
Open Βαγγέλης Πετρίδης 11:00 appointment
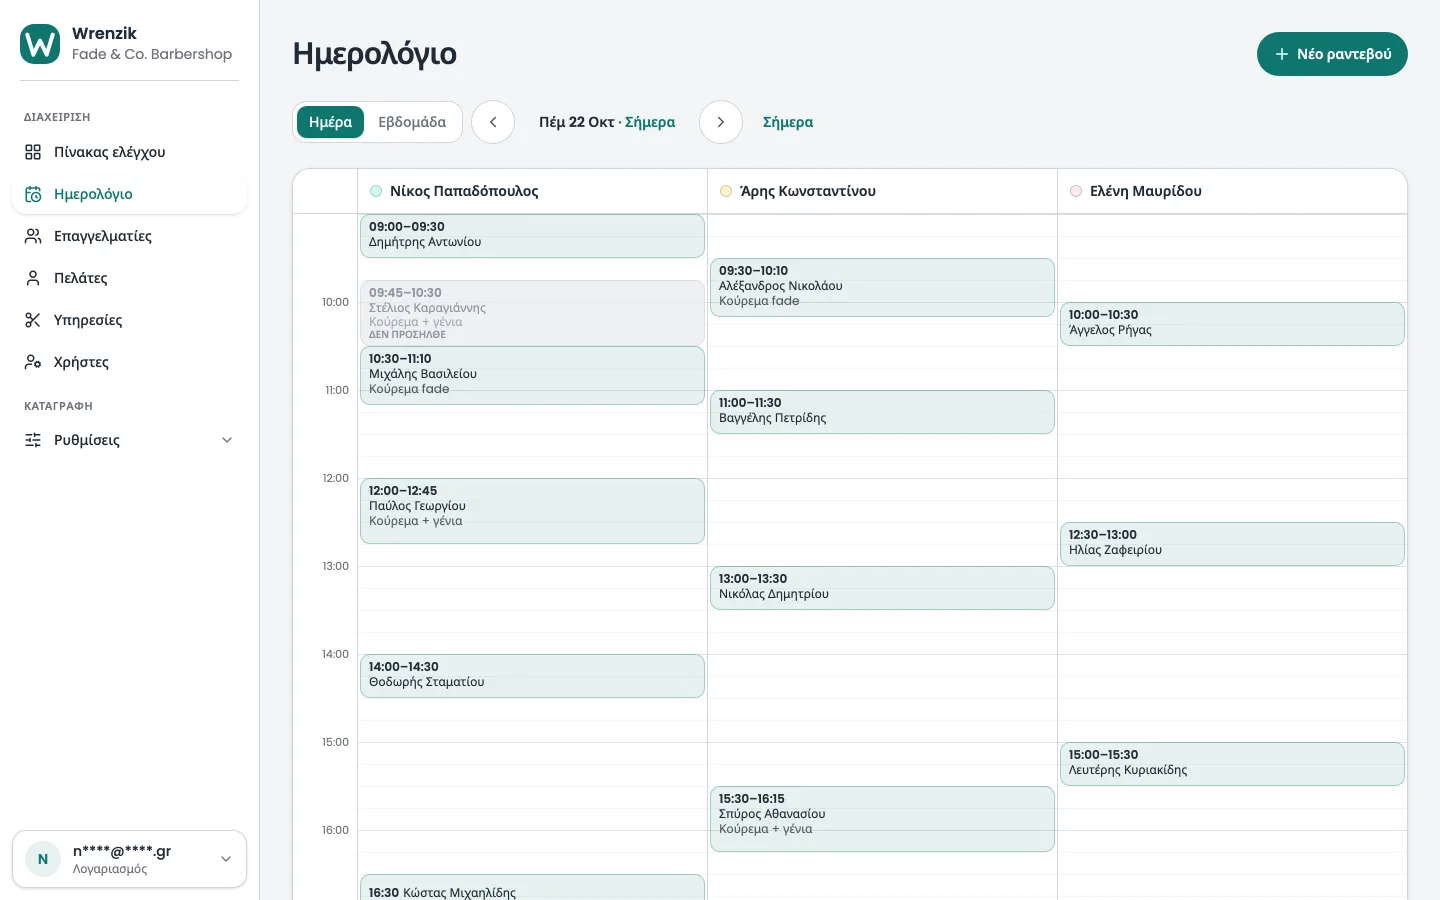[x=882, y=412]
